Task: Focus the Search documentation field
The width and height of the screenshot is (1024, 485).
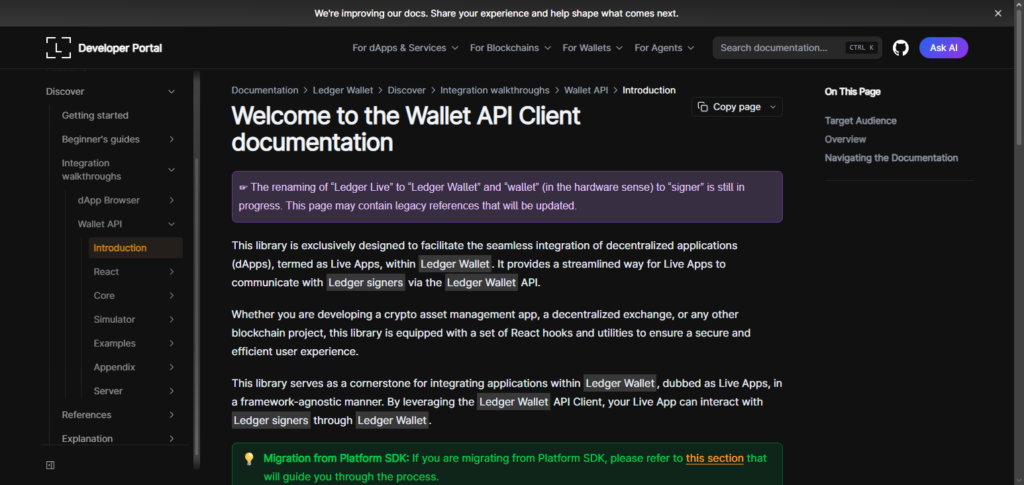Action: pyautogui.click(x=797, y=48)
